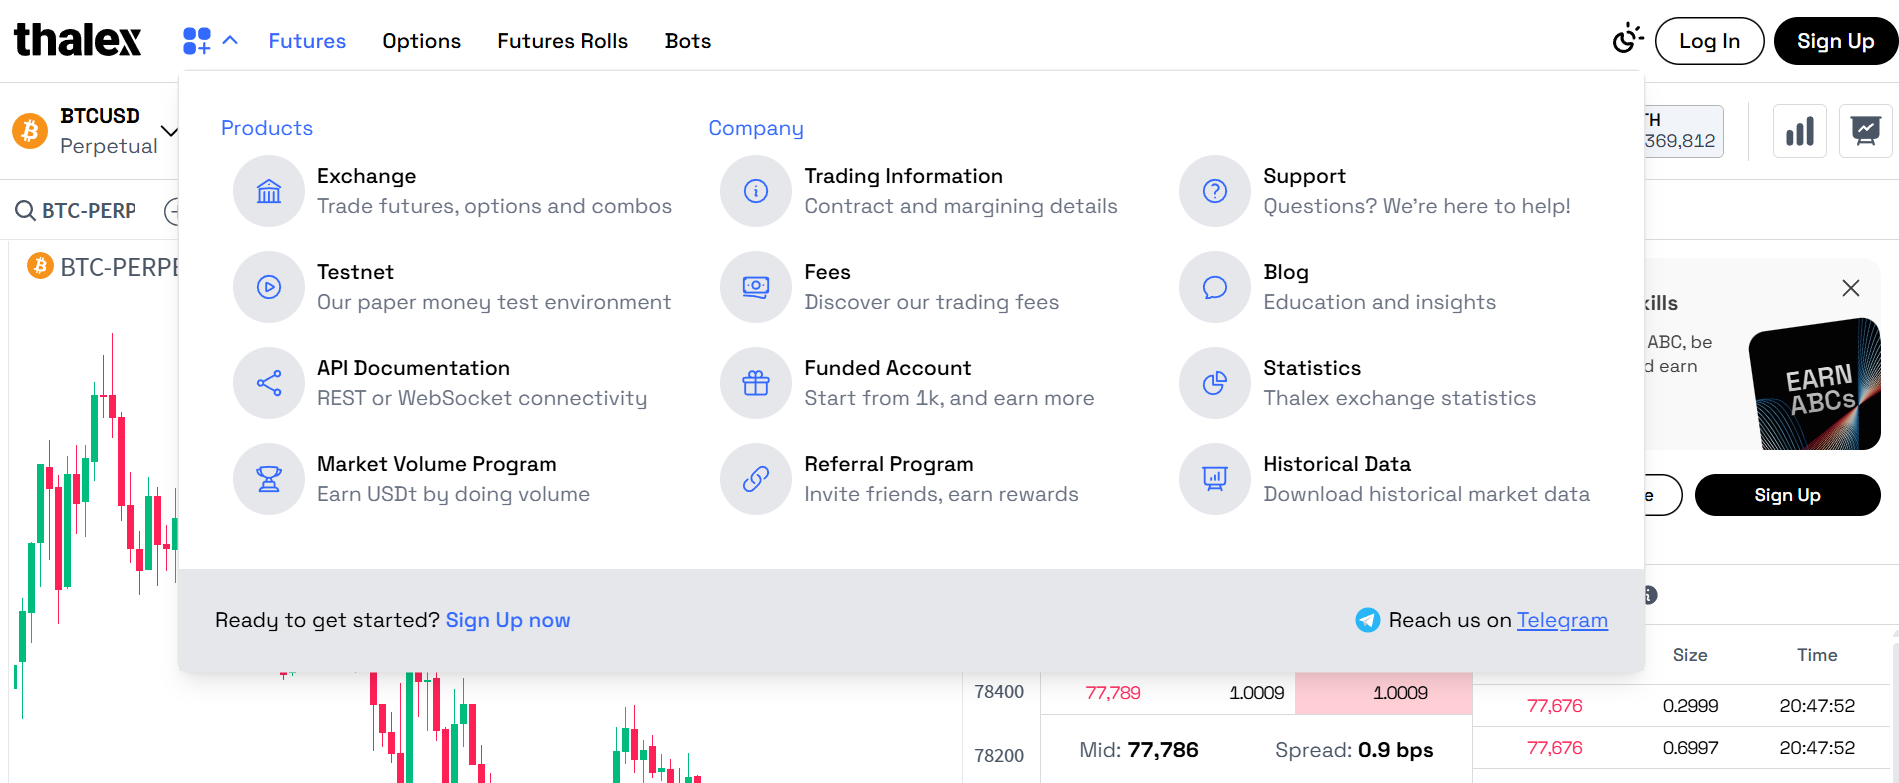Open the Blog menu entry title
Viewport: 1899px width, 783px height.
coord(1285,272)
